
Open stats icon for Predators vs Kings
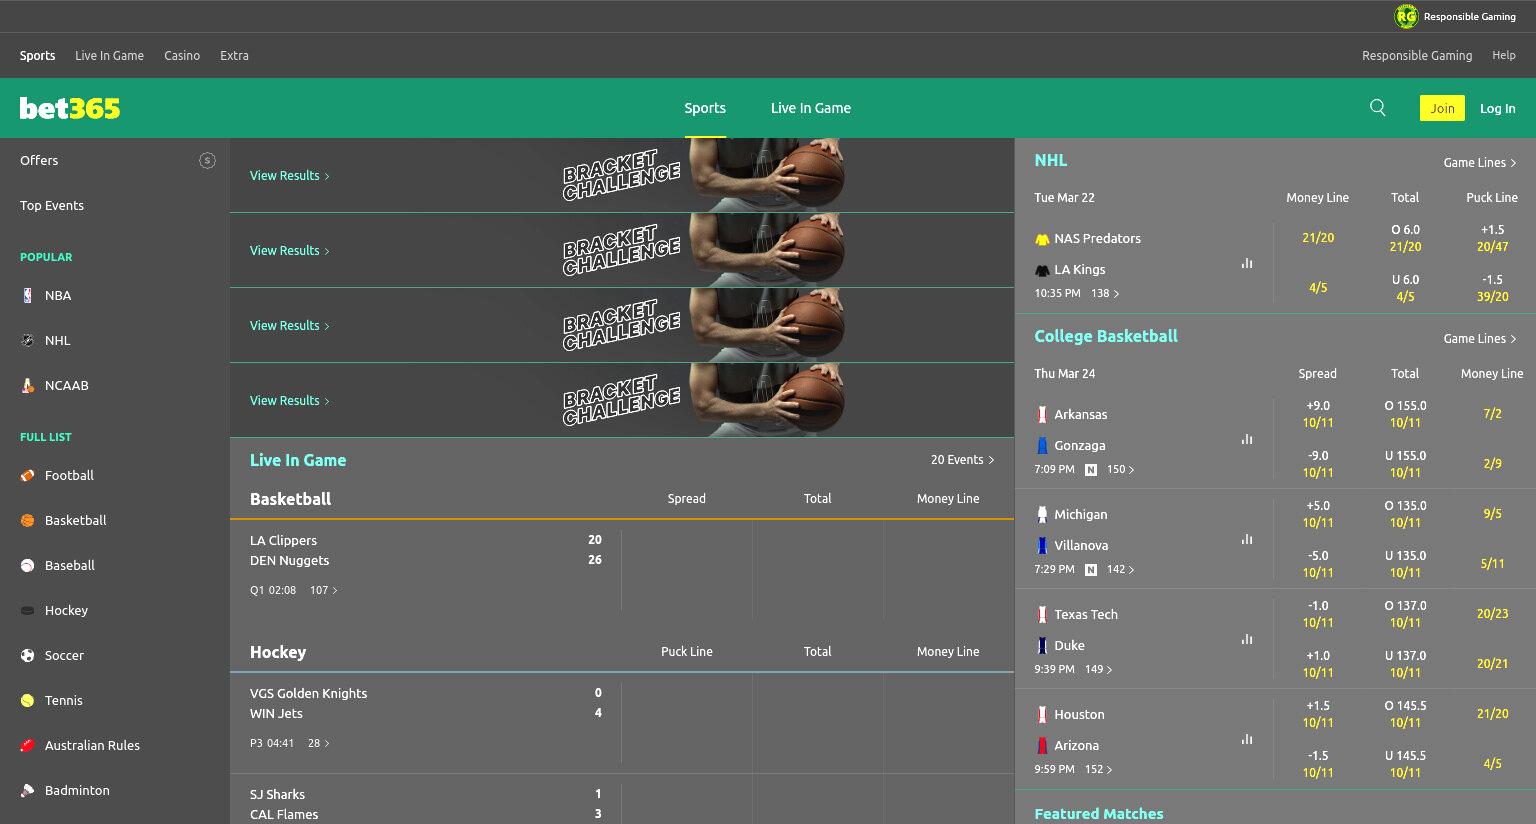1247,263
